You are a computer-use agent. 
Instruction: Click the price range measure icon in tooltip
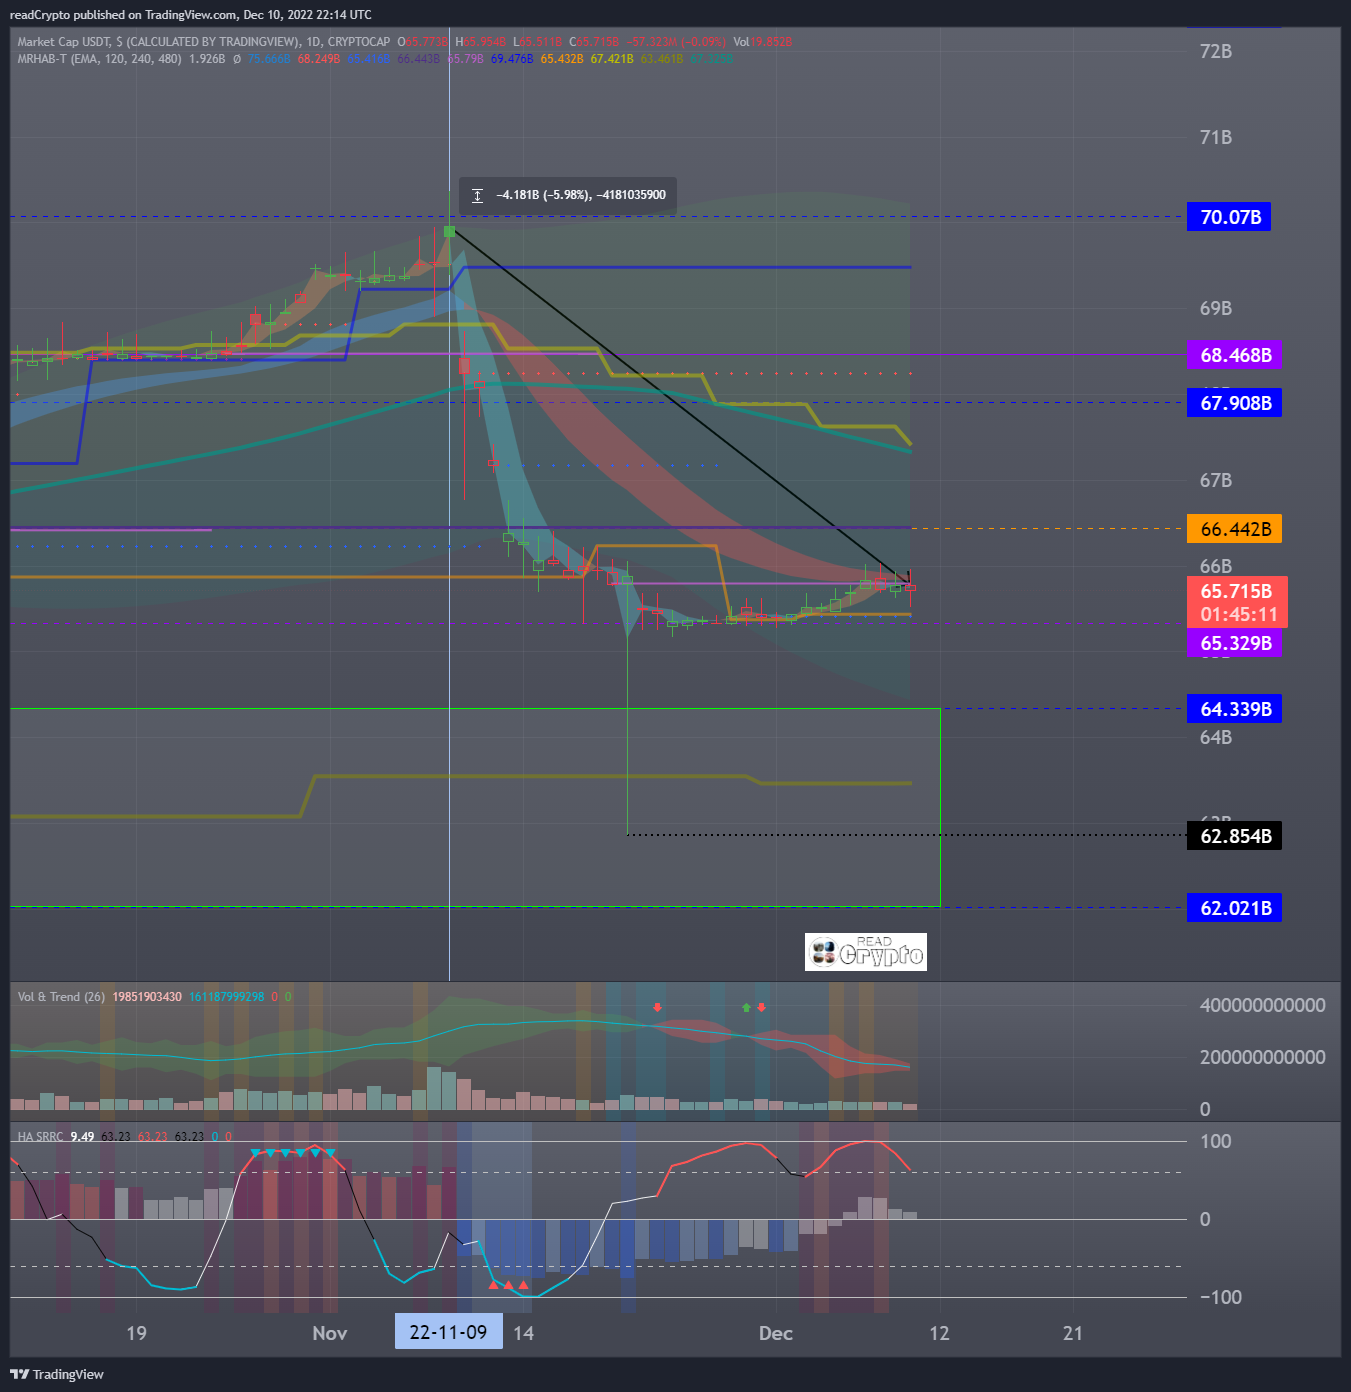(x=477, y=195)
